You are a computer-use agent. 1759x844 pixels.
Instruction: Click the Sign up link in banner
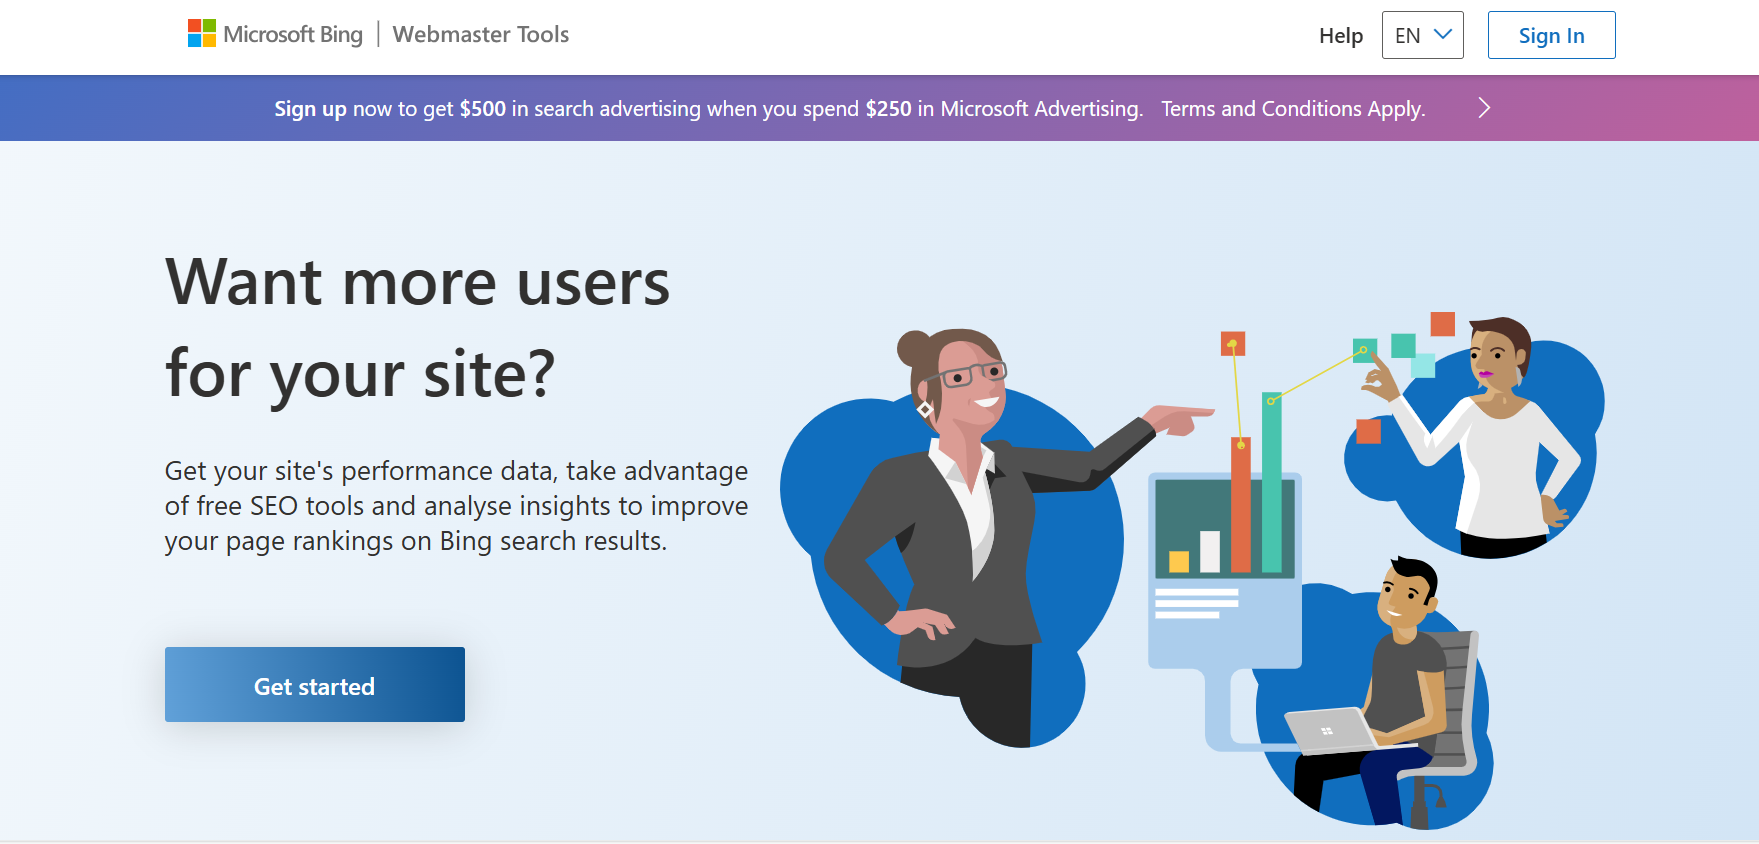click(x=311, y=109)
